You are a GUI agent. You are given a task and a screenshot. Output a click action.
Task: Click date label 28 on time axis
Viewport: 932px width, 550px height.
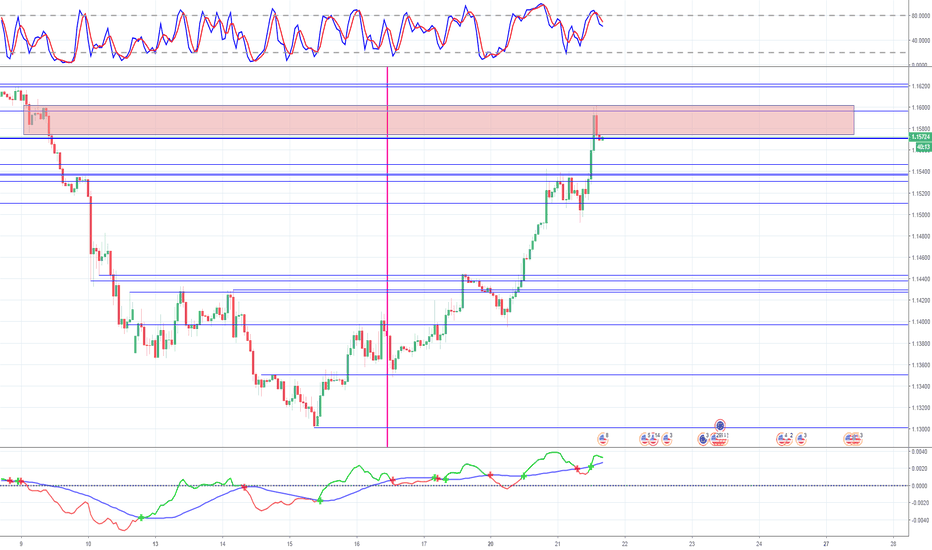coord(893,543)
